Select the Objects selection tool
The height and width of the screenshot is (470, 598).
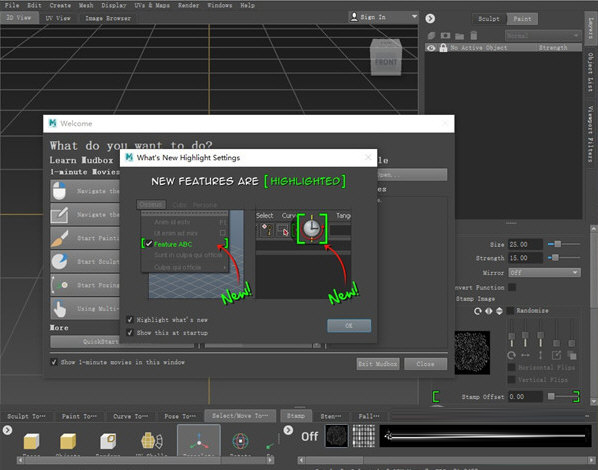[68, 441]
